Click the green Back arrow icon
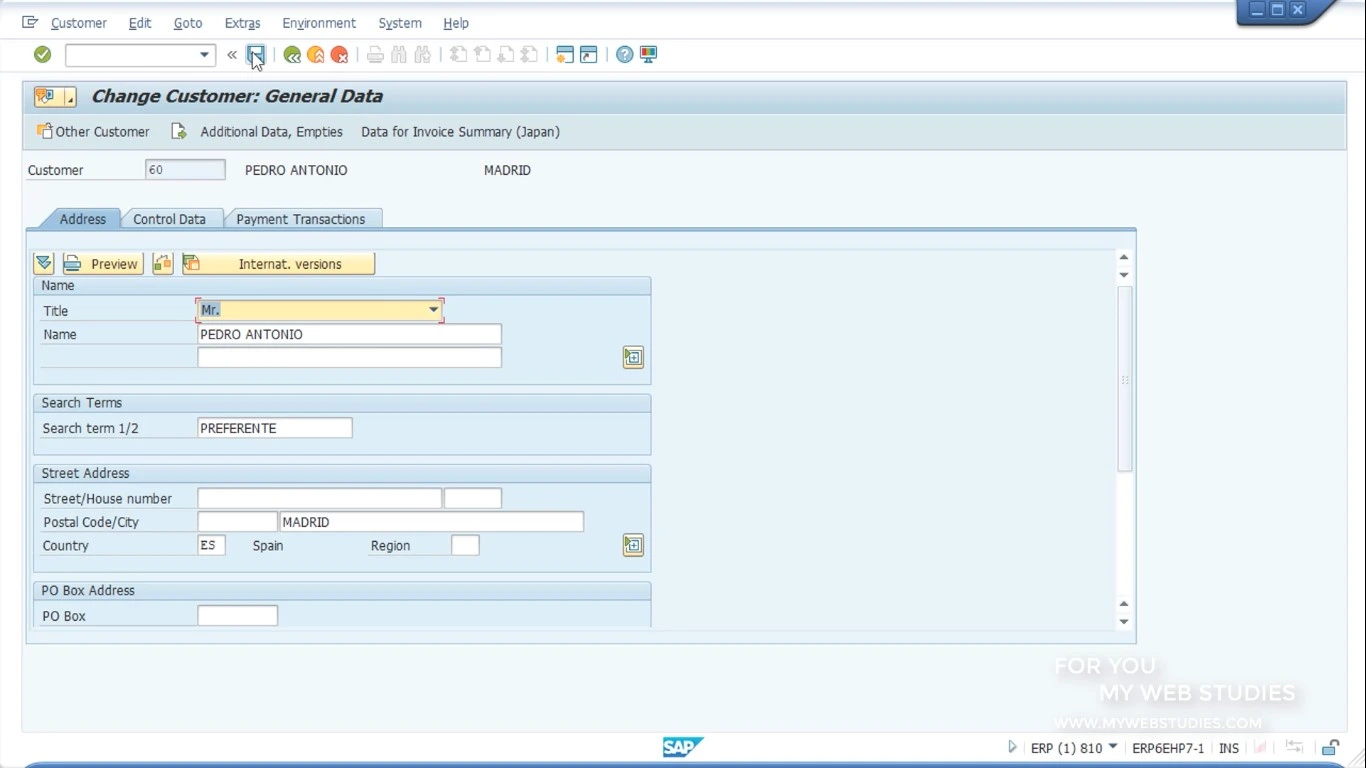Image resolution: width=1366 pixels, height=768 pixels. (292, 55)
